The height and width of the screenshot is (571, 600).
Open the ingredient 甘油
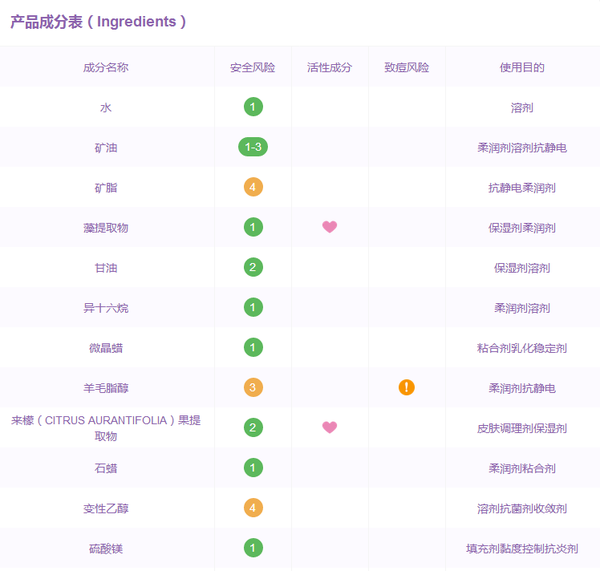pos(106,268)
